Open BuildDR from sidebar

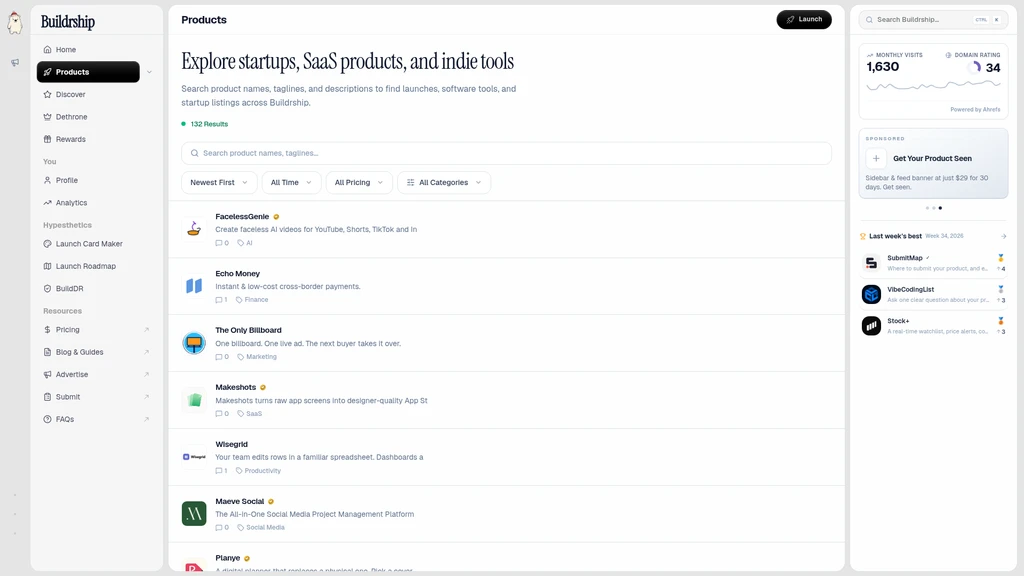[x=69, y=289]
